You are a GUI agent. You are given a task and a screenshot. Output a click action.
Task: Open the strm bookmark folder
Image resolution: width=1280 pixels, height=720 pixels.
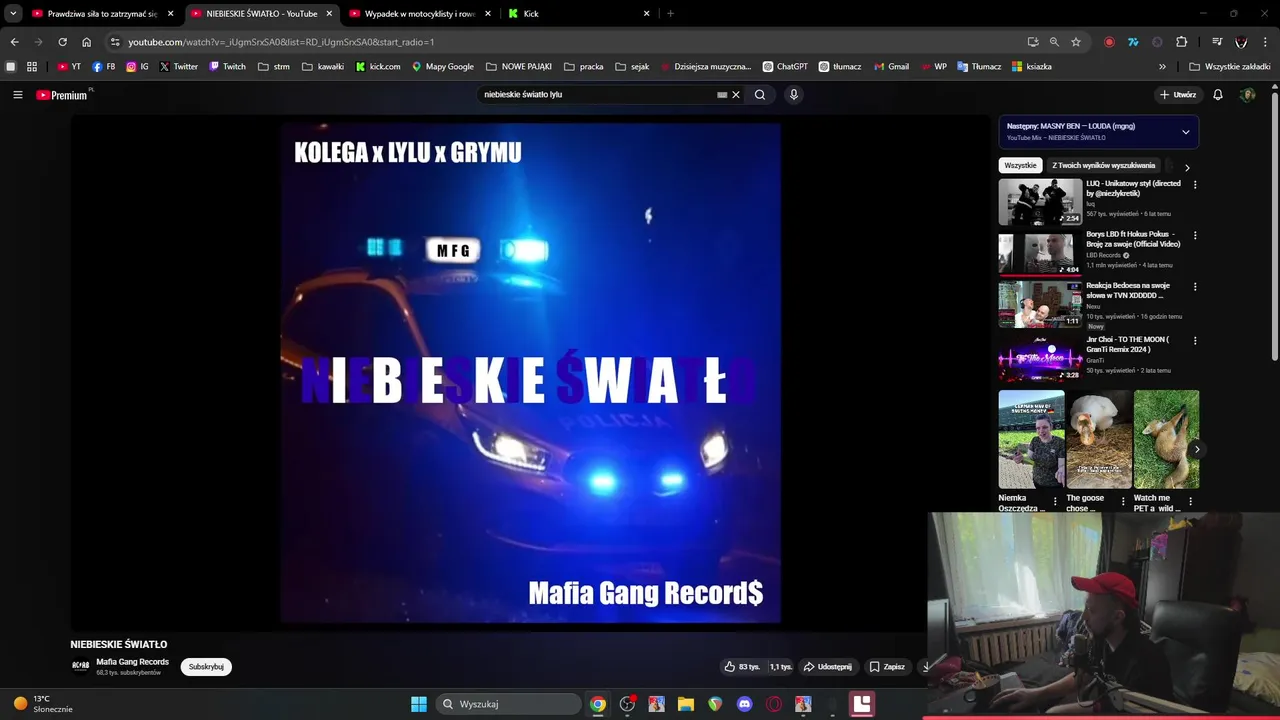[274, 67]
